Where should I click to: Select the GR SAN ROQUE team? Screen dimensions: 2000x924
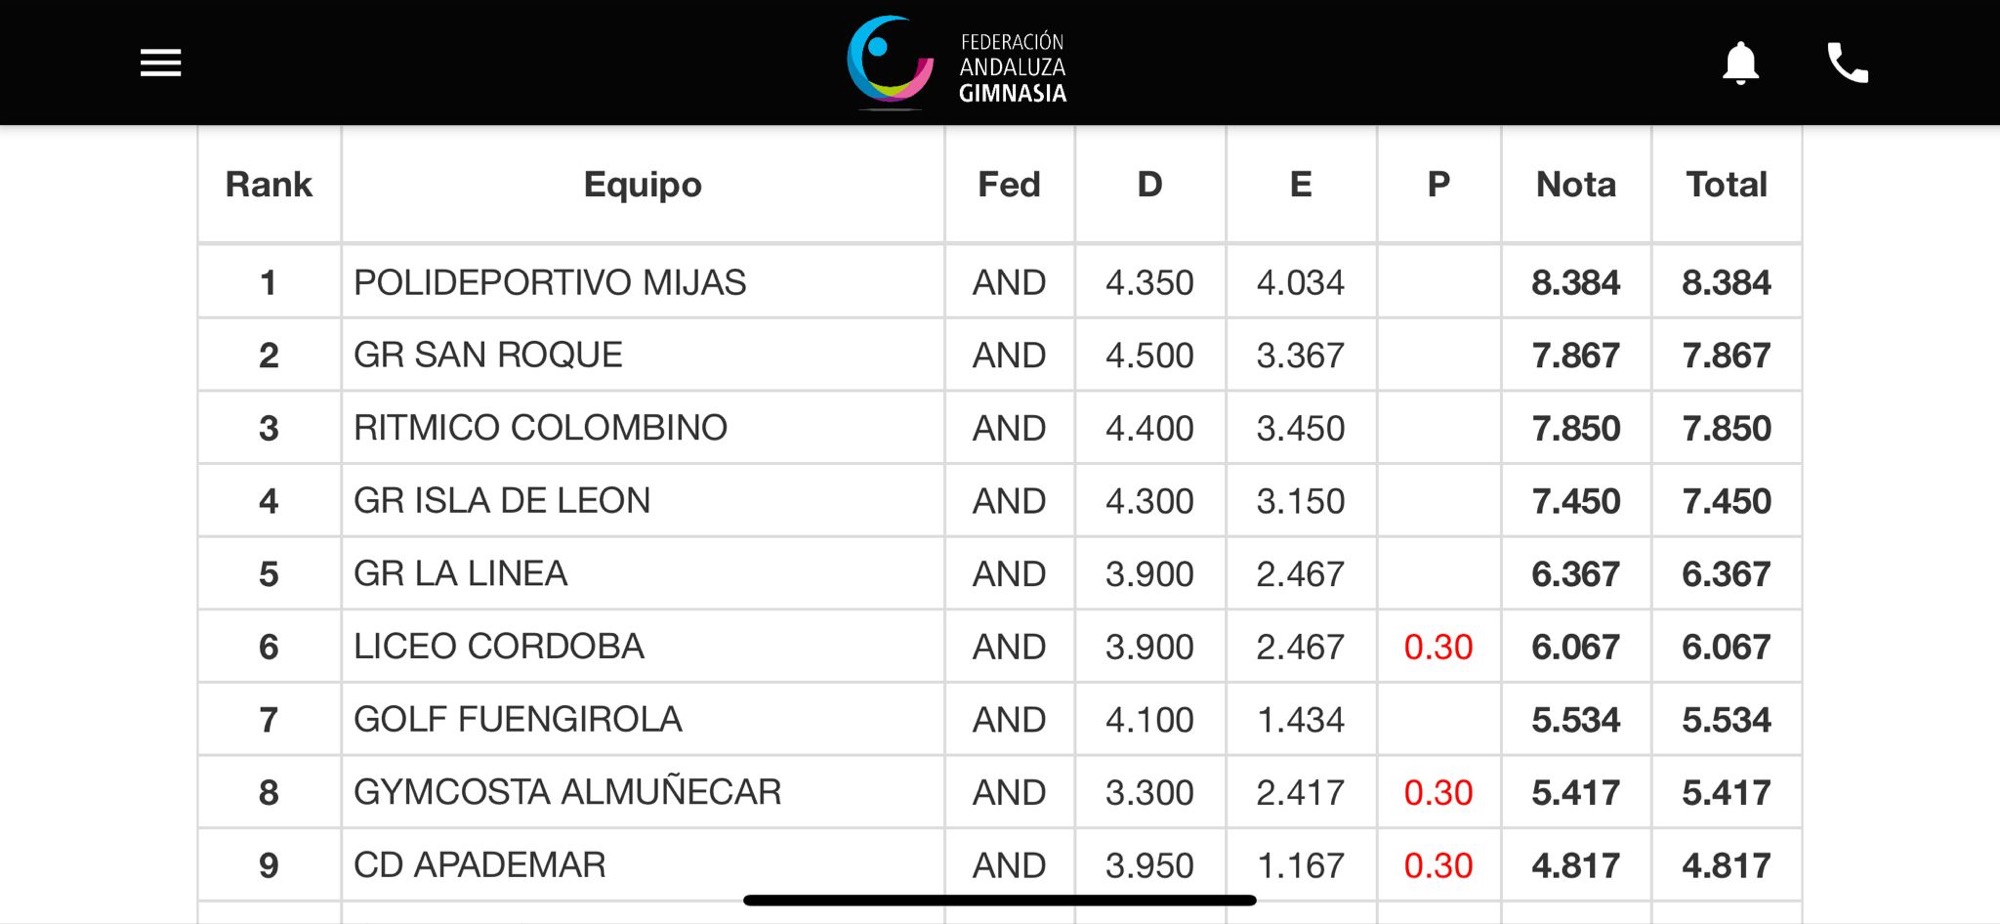(x=488, y=355)
